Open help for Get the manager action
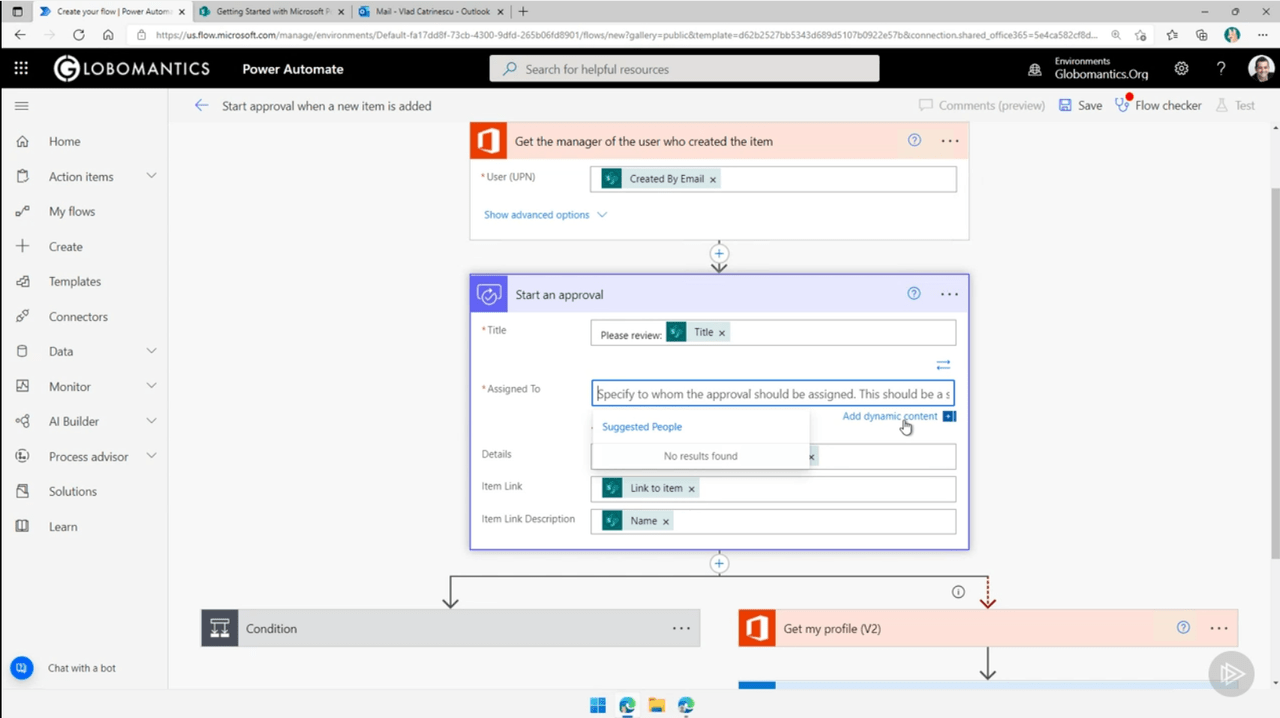The height and width of the screenshot is (718, 1280). (914, 141)
